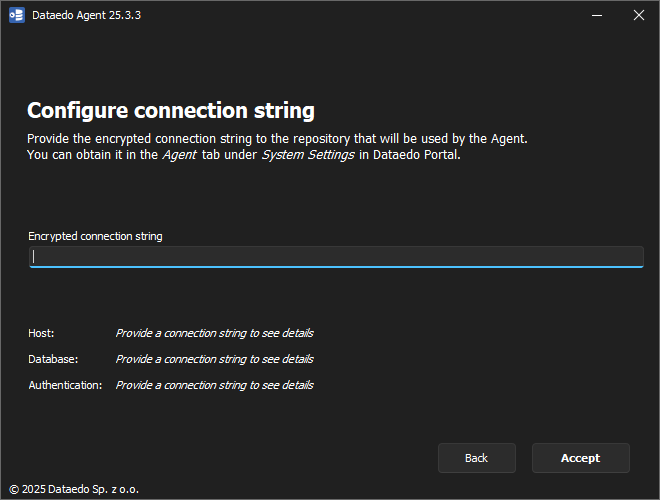
Task: Click the Authentication placeholder details text
Action: [x=215, y=386]
